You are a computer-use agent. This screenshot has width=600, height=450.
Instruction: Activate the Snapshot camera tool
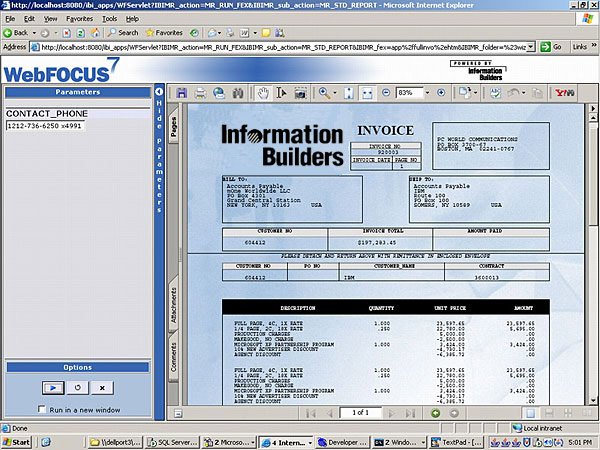click(x=301, y=93)
